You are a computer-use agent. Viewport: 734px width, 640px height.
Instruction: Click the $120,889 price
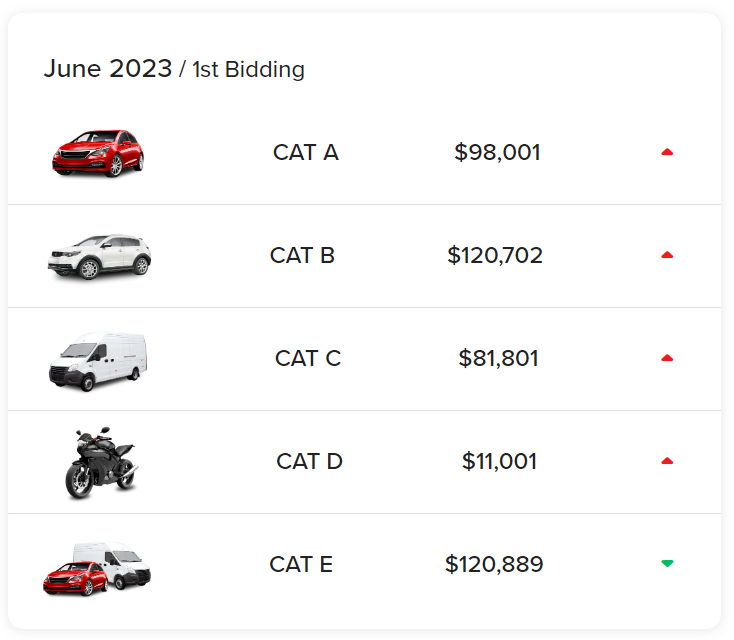tap(494, 564)
